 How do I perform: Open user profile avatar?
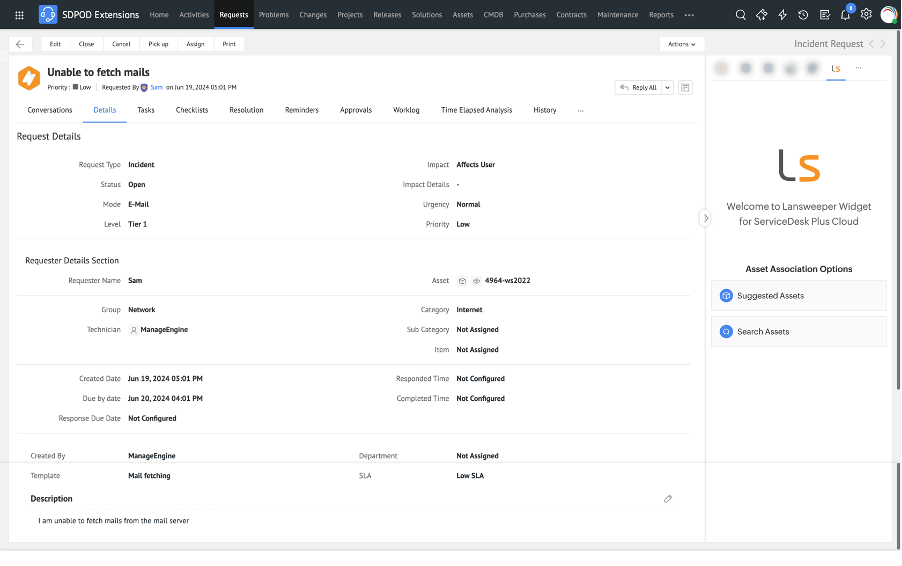(889, 14)
